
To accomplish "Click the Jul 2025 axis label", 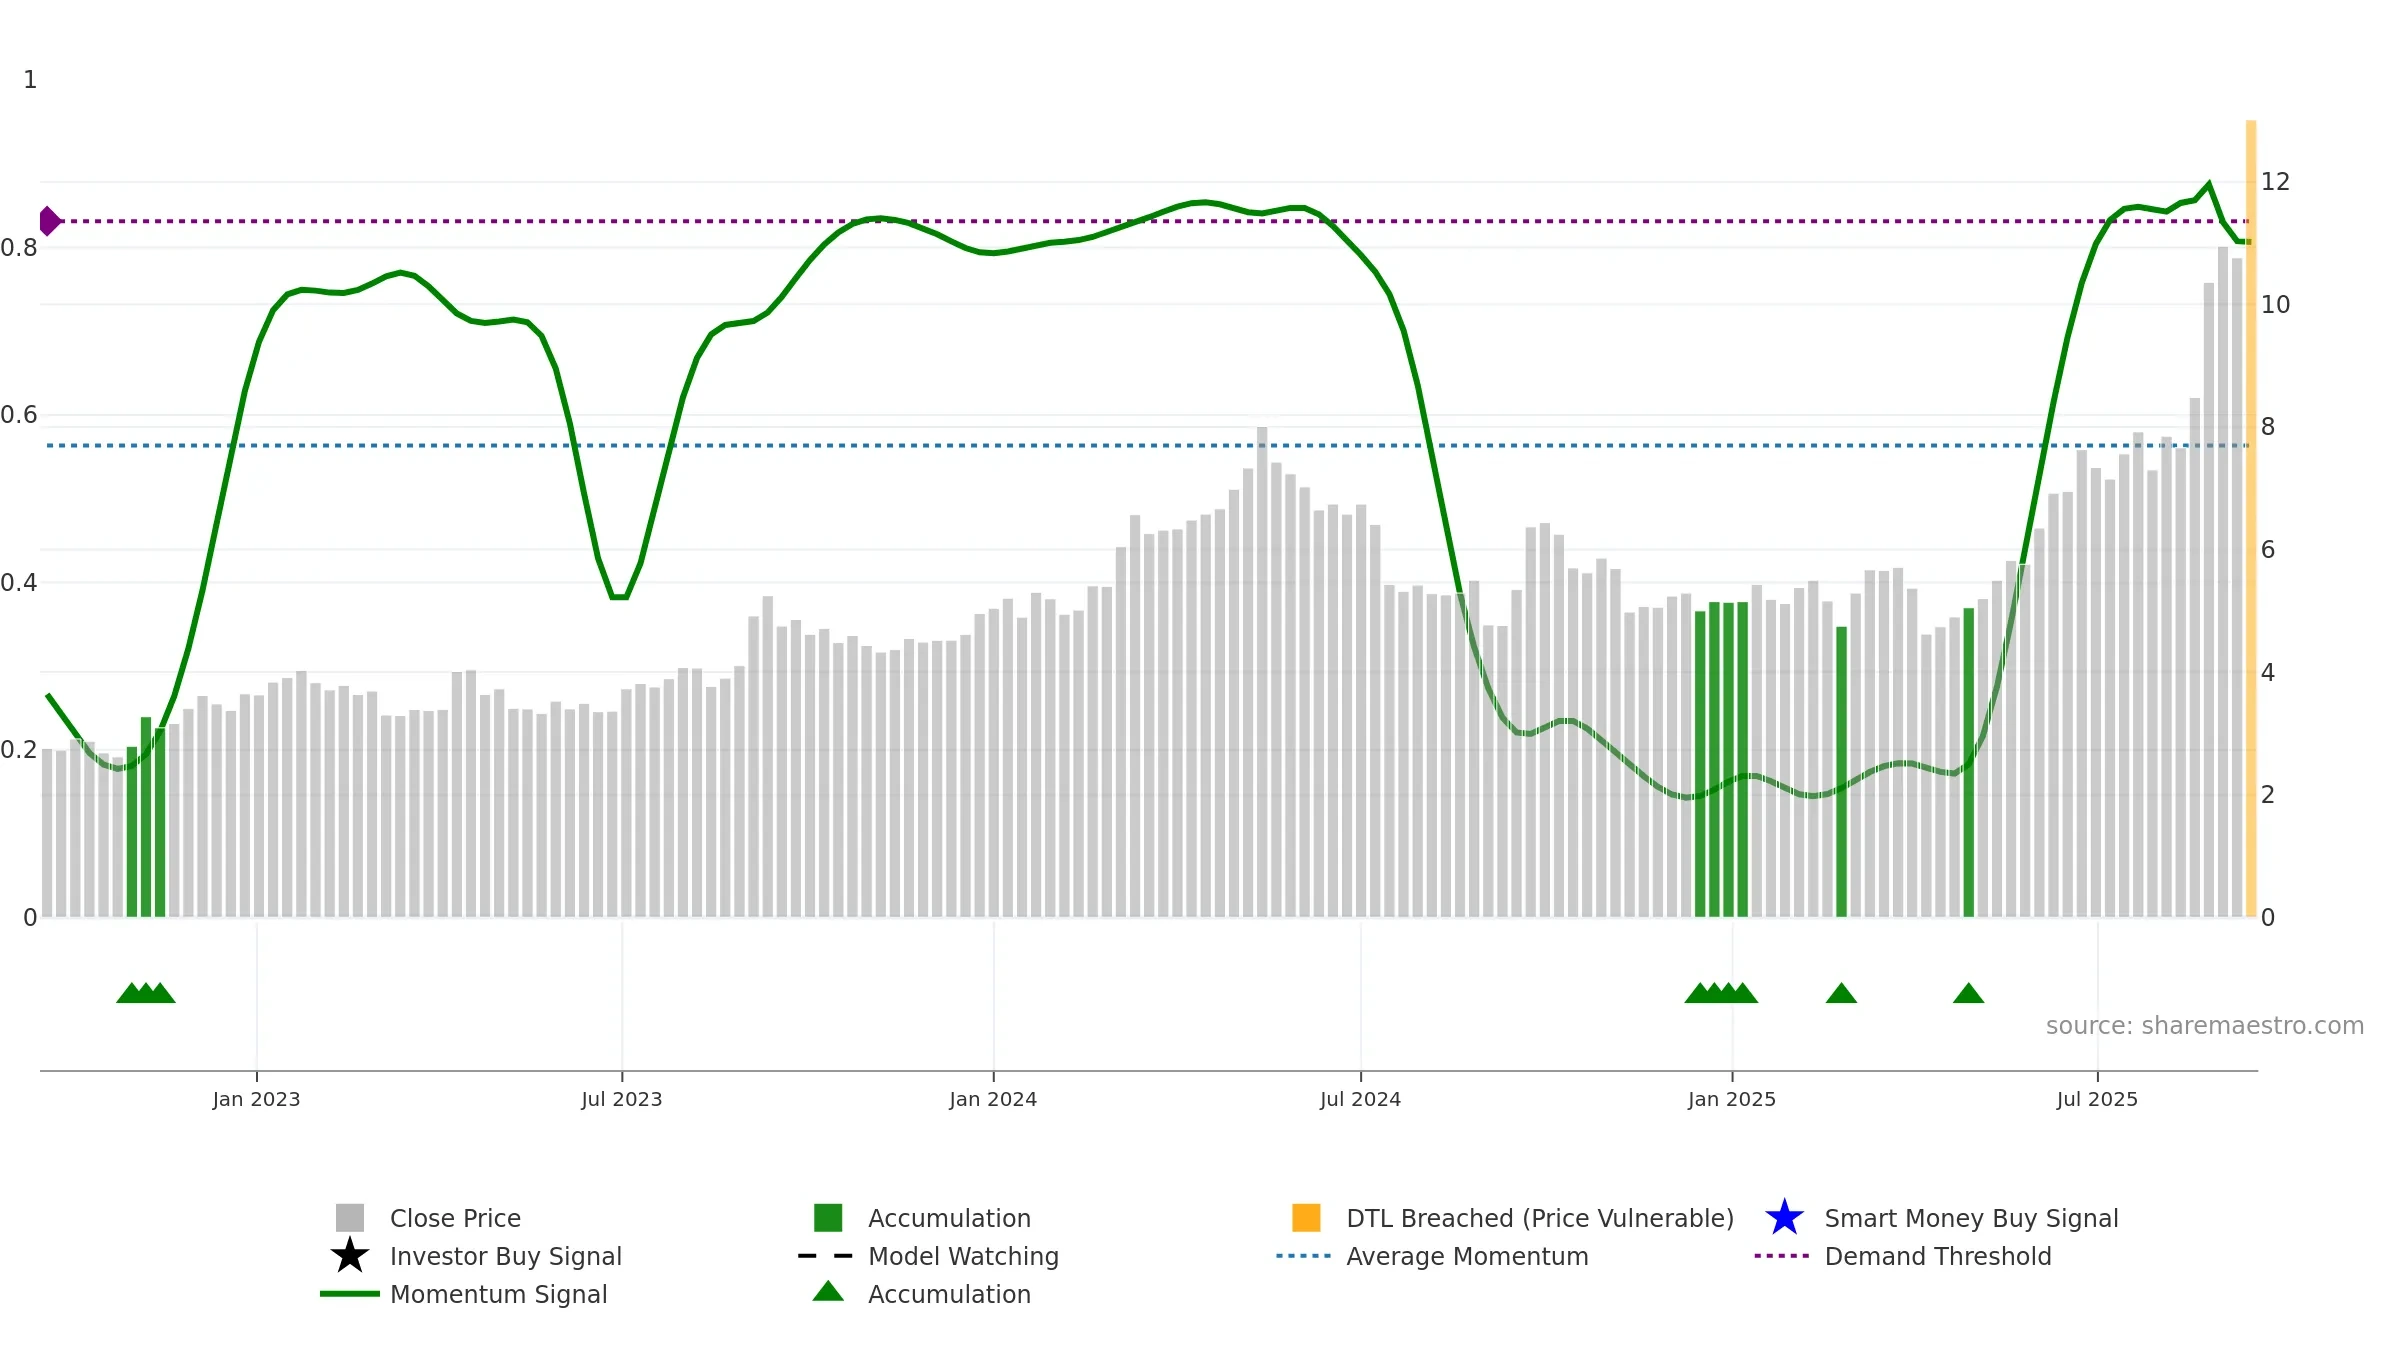I will (2097, 1099).
